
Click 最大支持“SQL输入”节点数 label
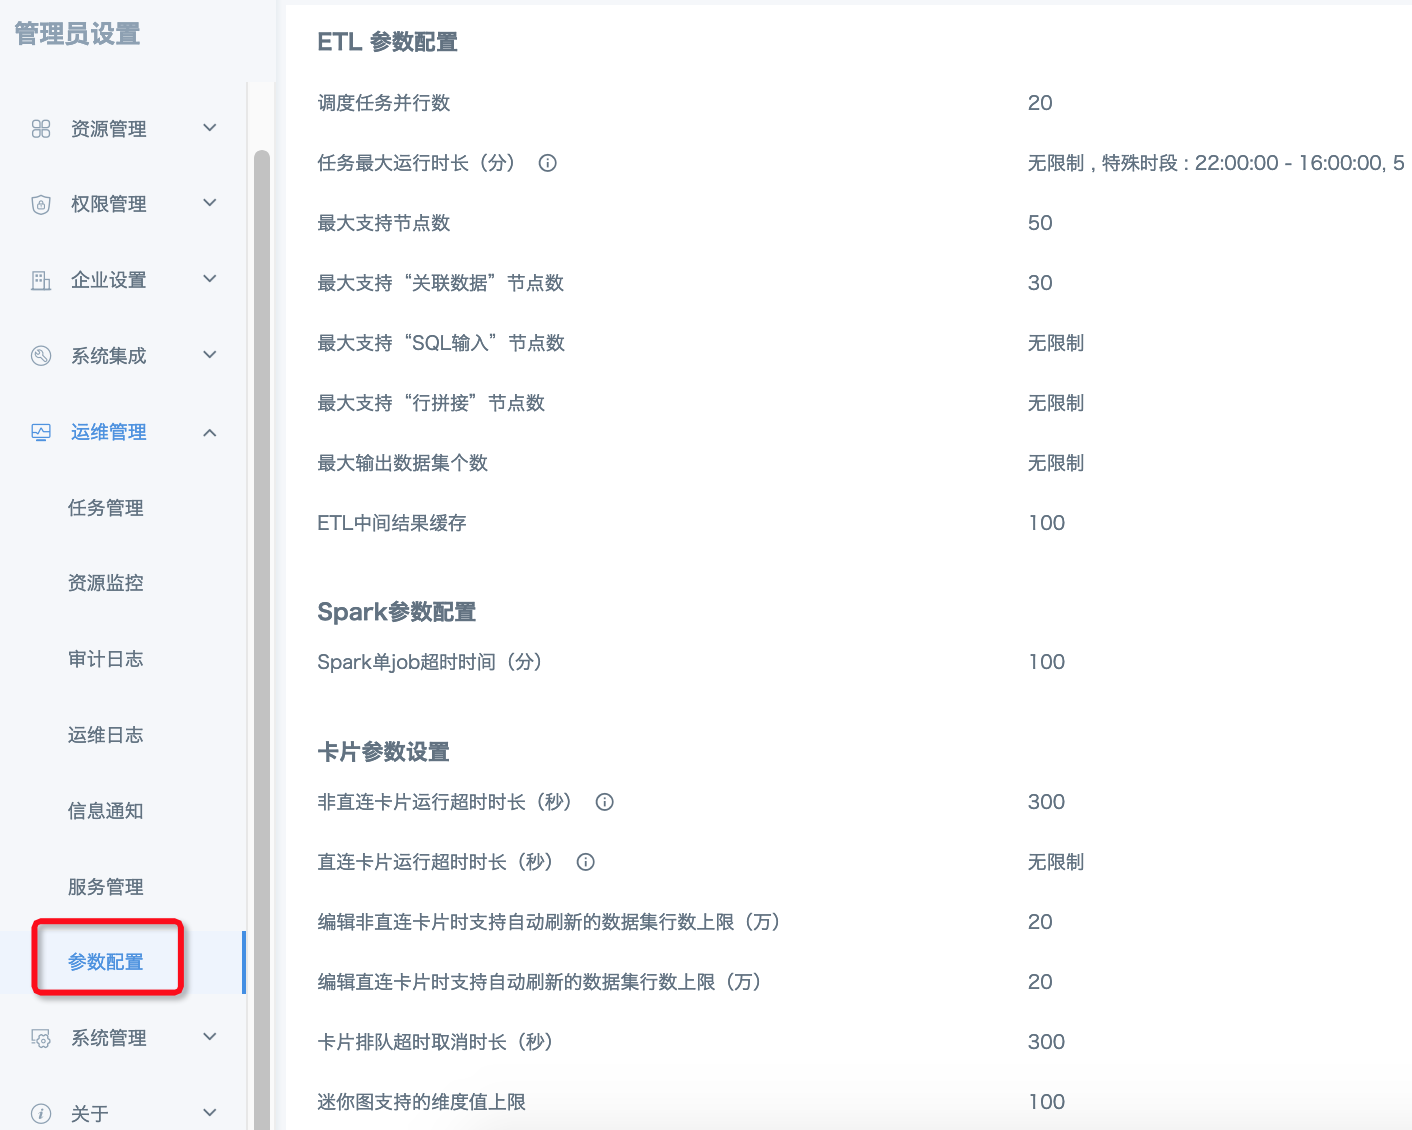(x=441, y=343)
